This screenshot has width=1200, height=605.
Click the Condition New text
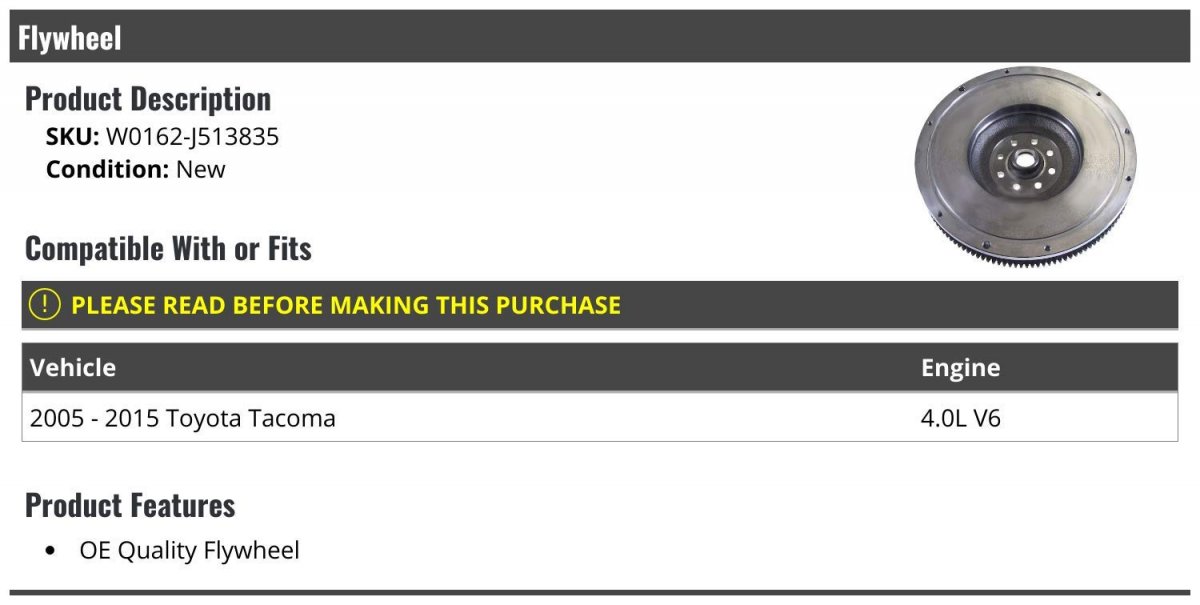(201, 170)
